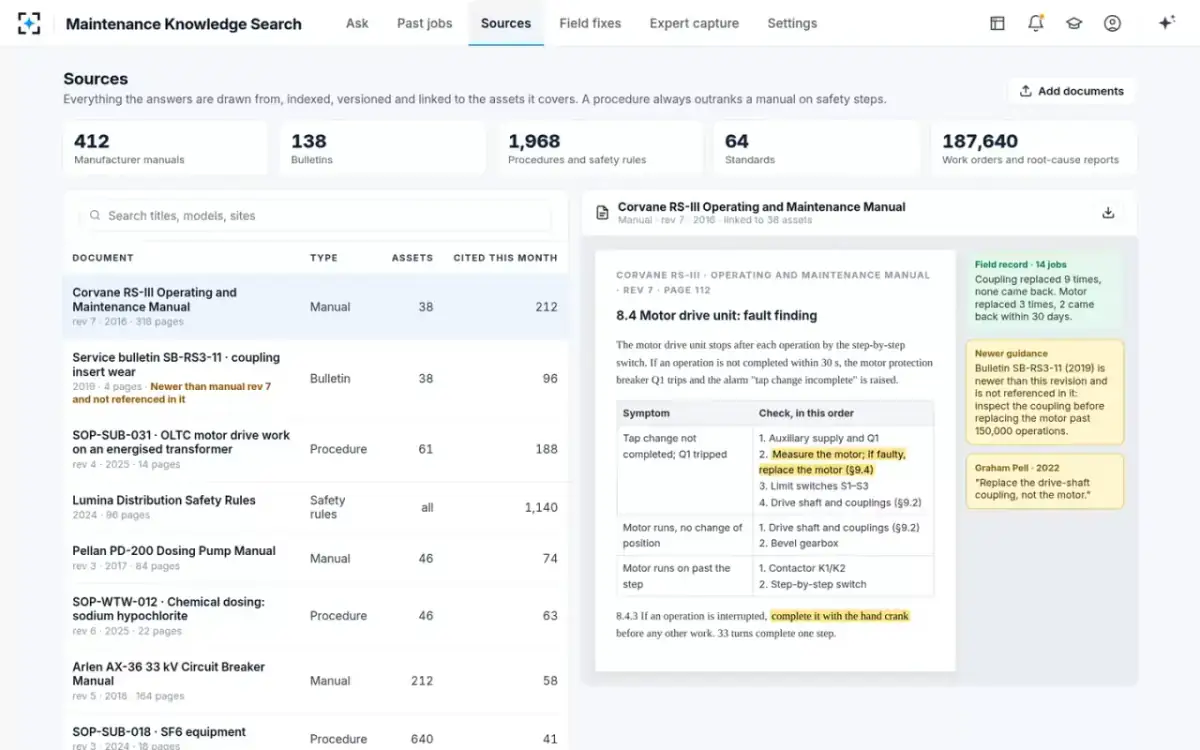Click the search magnifier icon

pyautogui.click(x=95, y=215)
